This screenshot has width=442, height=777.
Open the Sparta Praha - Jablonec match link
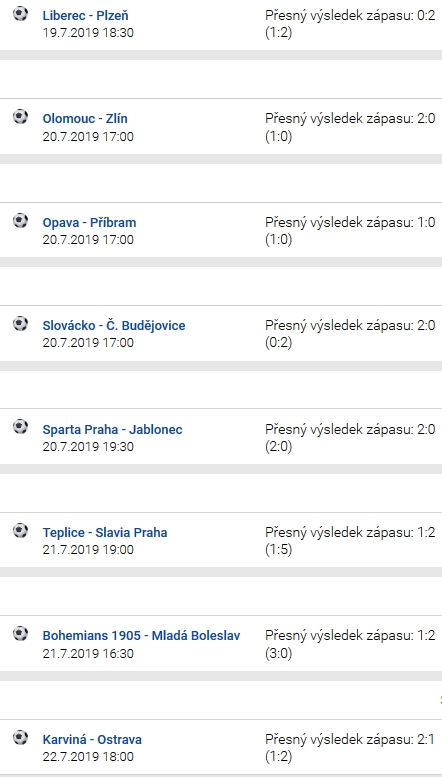[112, 429]
